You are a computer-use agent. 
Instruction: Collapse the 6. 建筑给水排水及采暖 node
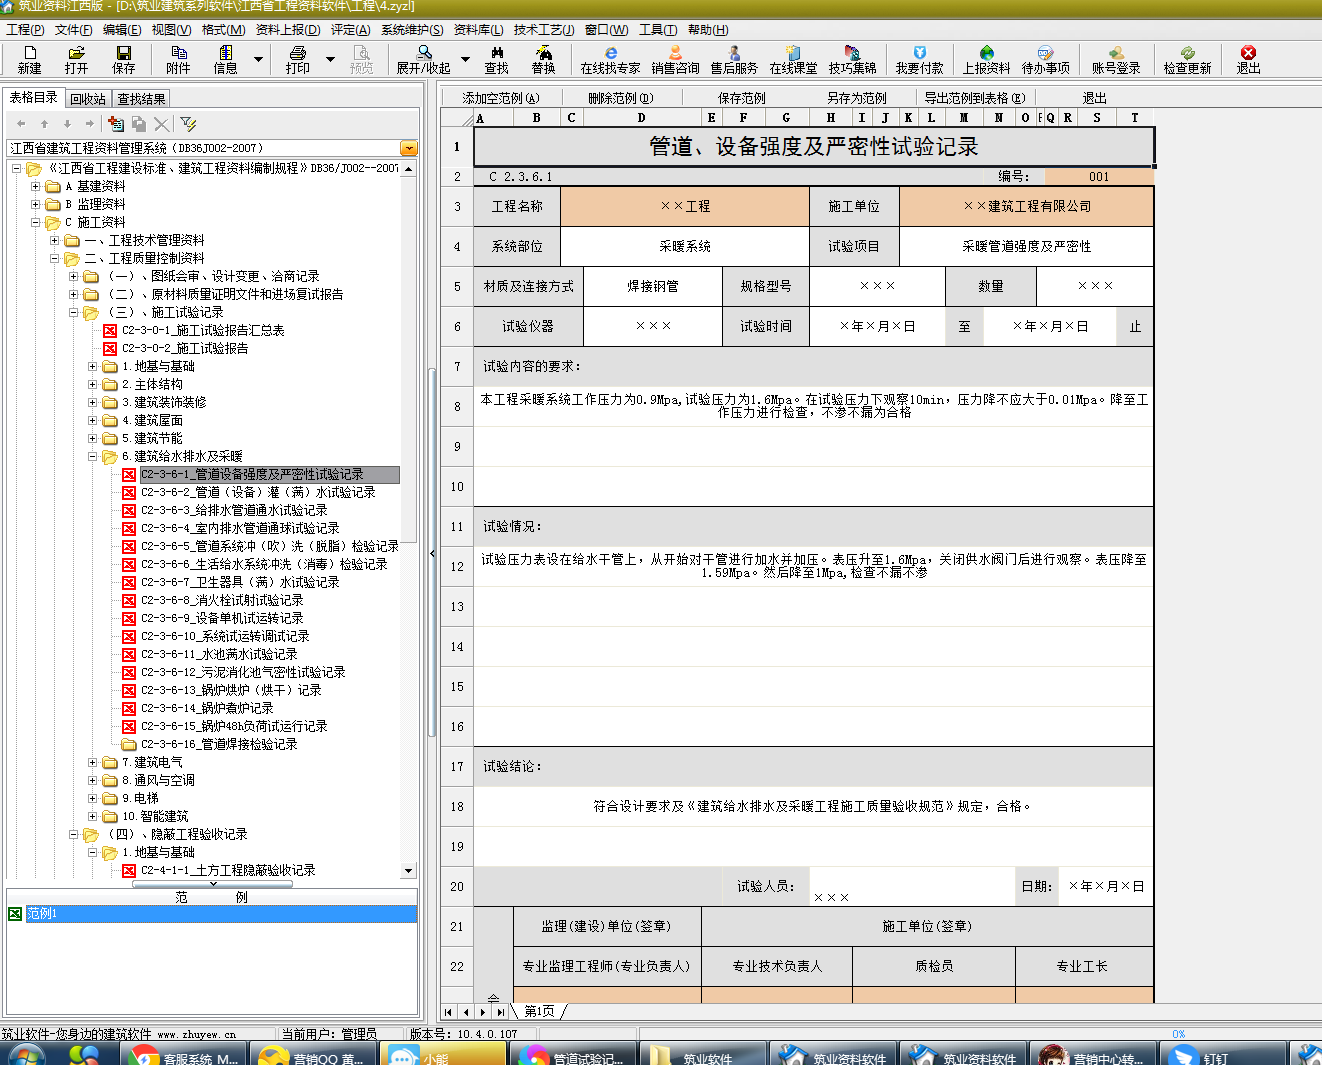tap(93, 456)
